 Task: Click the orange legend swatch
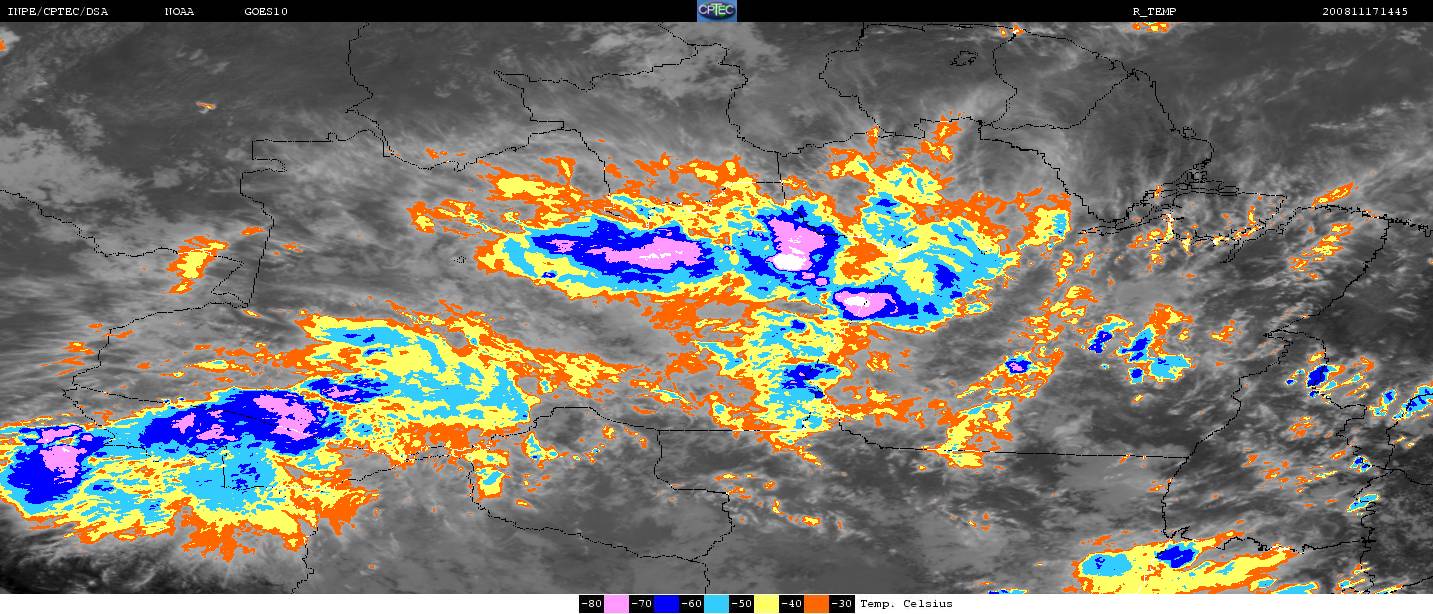tap(816, 604)
